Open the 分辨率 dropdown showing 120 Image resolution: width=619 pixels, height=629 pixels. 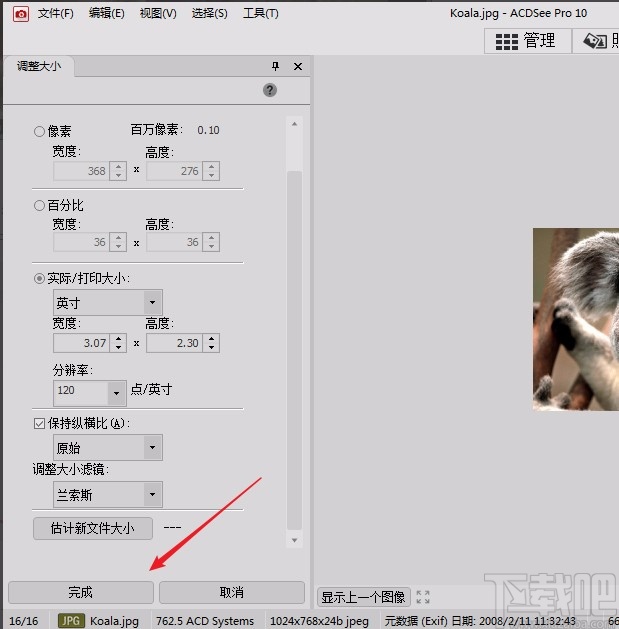90,393
